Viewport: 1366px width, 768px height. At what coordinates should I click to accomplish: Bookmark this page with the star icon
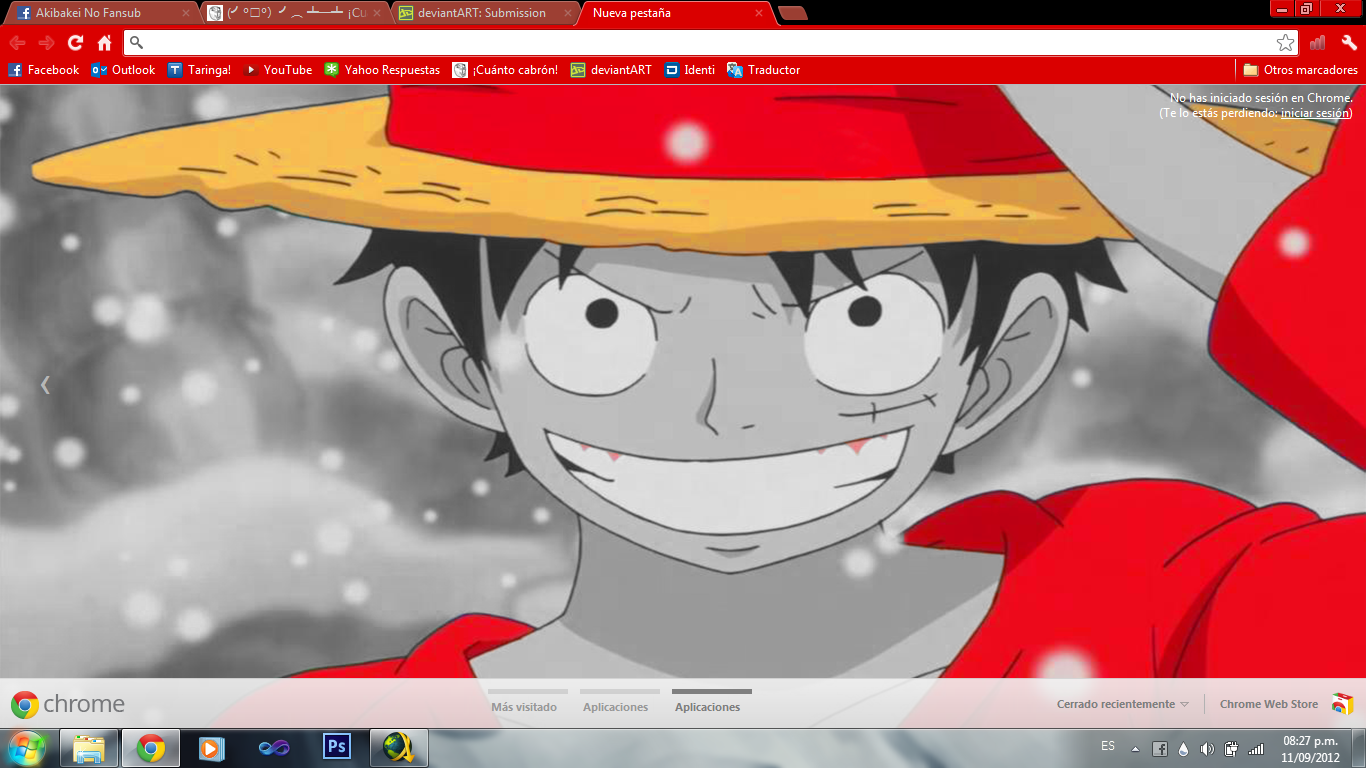click(1288, 43)
